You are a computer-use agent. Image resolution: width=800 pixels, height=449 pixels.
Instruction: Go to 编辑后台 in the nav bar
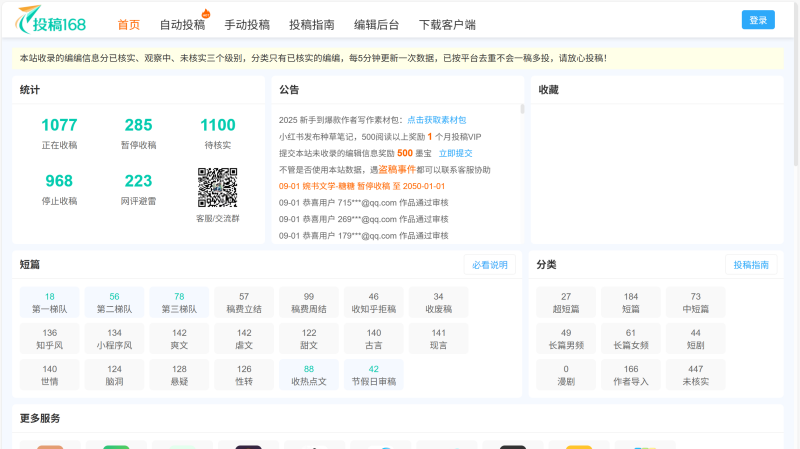376,25
